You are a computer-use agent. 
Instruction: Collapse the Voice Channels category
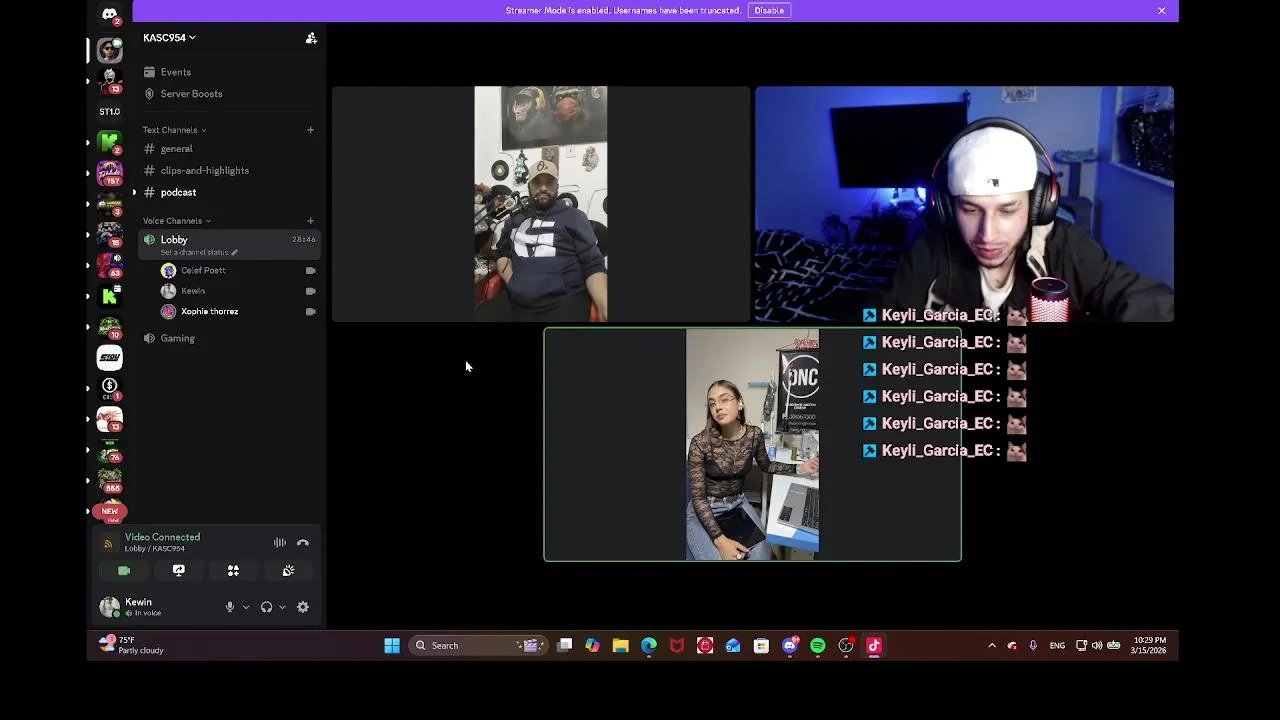click(x=176, y=221)
